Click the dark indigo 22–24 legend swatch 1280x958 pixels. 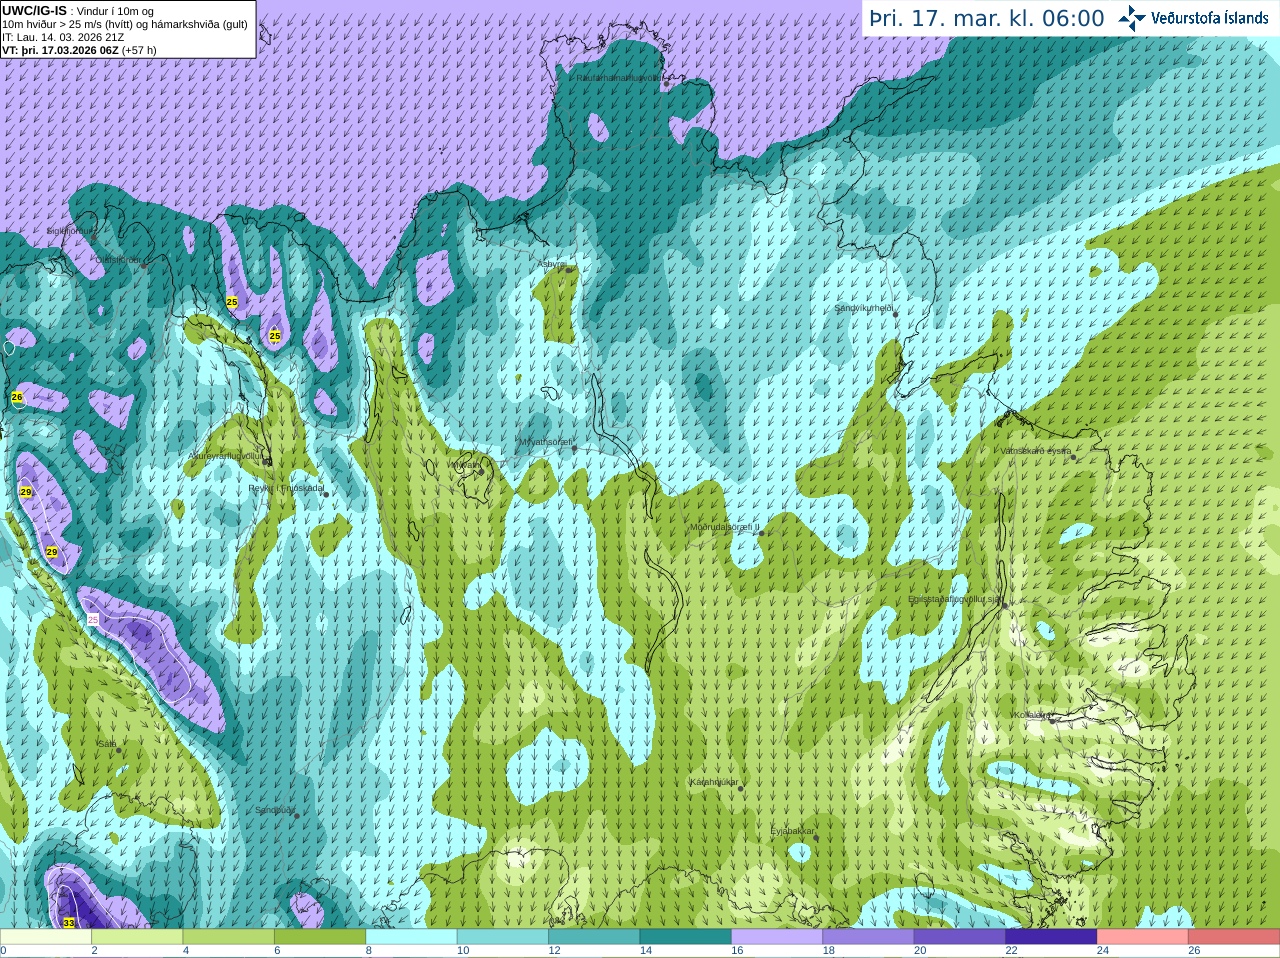1051,937
